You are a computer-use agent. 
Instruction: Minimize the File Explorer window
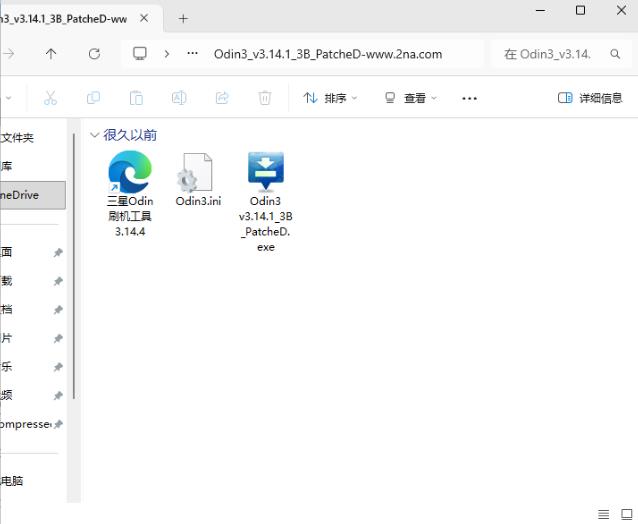[541, 10]
